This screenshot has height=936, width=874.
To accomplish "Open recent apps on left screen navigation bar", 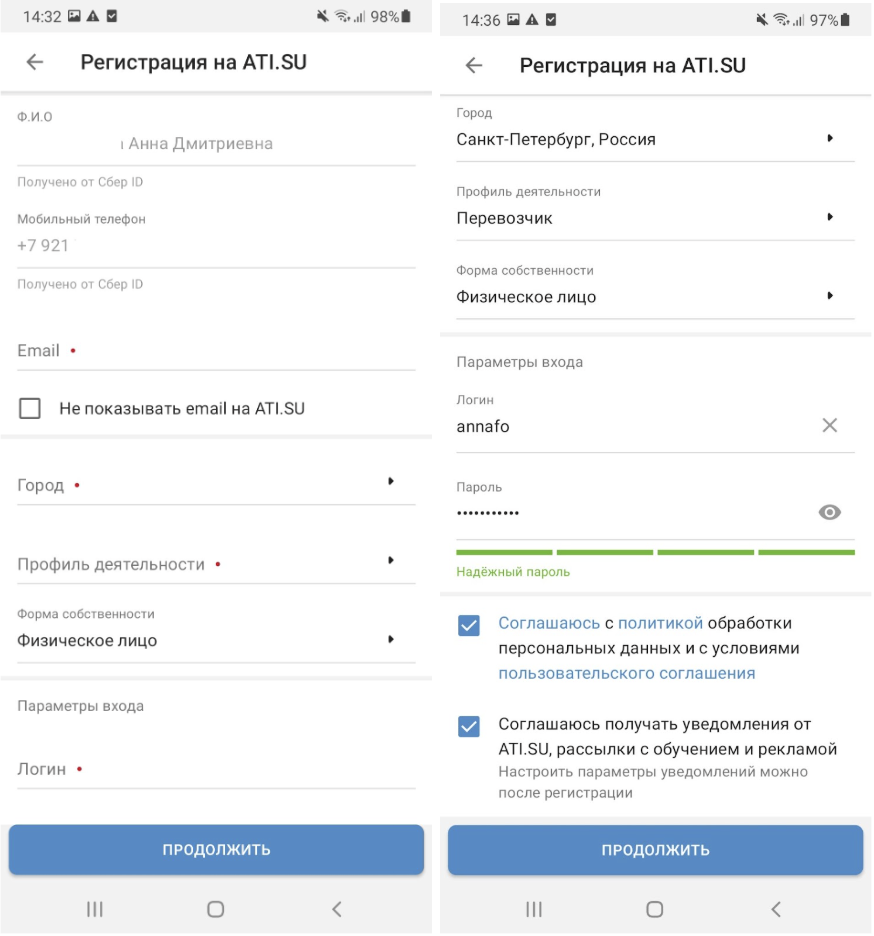I will click(95, 909).
